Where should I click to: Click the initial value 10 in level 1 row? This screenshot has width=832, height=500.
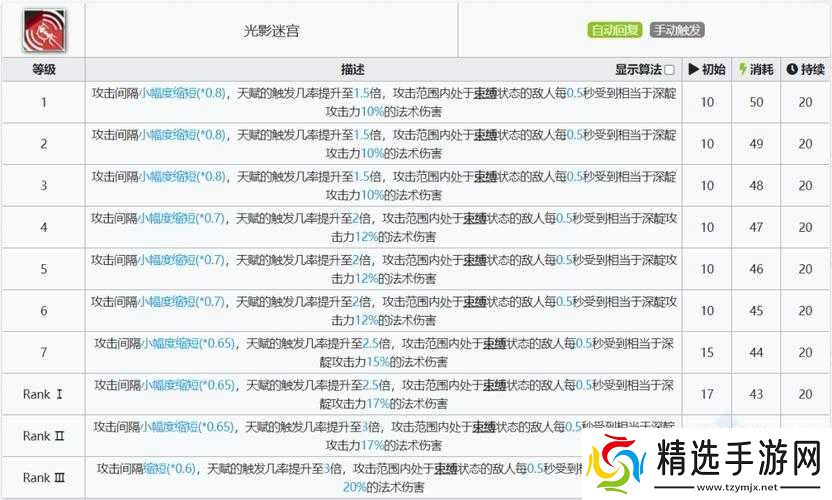[707, 102]
